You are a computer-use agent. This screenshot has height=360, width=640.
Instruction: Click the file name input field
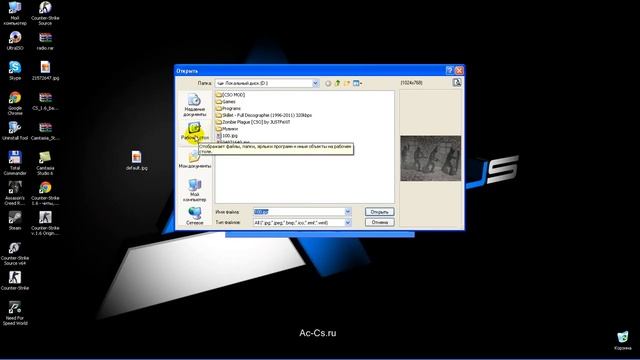pyautogui.click(x=299, y=212)
